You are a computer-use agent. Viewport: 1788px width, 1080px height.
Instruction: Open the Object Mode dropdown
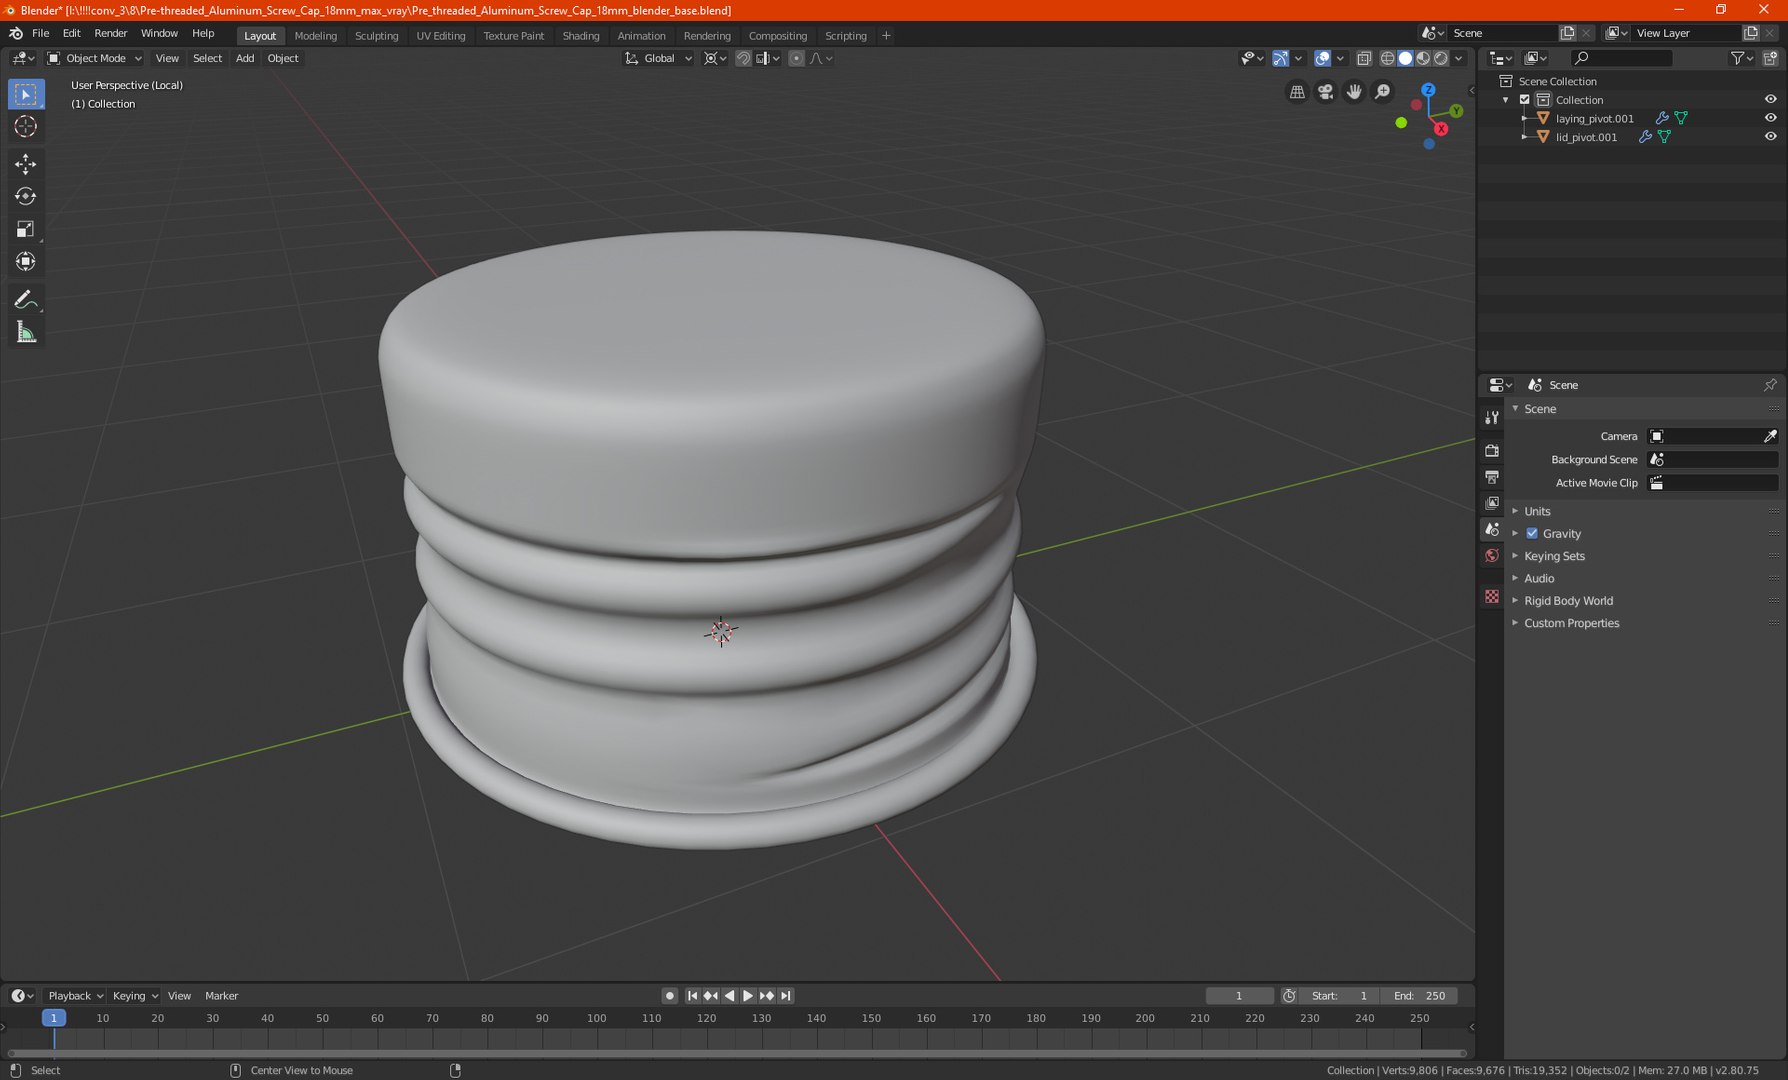95,58
